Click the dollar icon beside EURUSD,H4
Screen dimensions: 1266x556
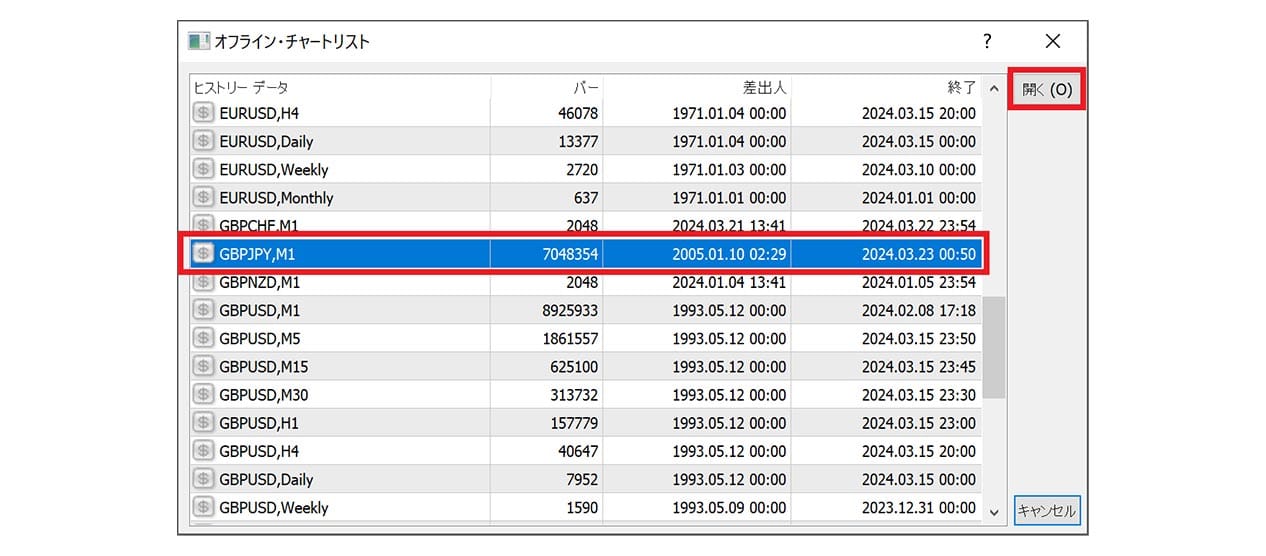pos(203,113)
